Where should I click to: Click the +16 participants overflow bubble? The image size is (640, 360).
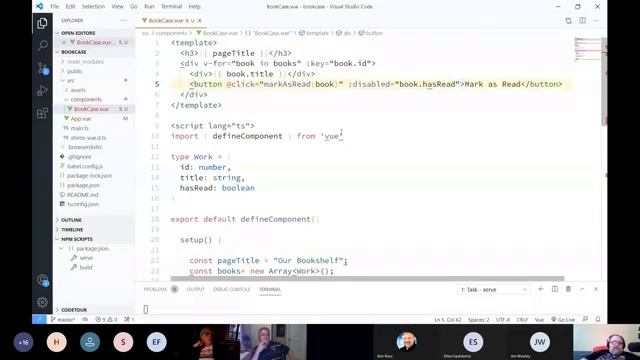(23, 342)
